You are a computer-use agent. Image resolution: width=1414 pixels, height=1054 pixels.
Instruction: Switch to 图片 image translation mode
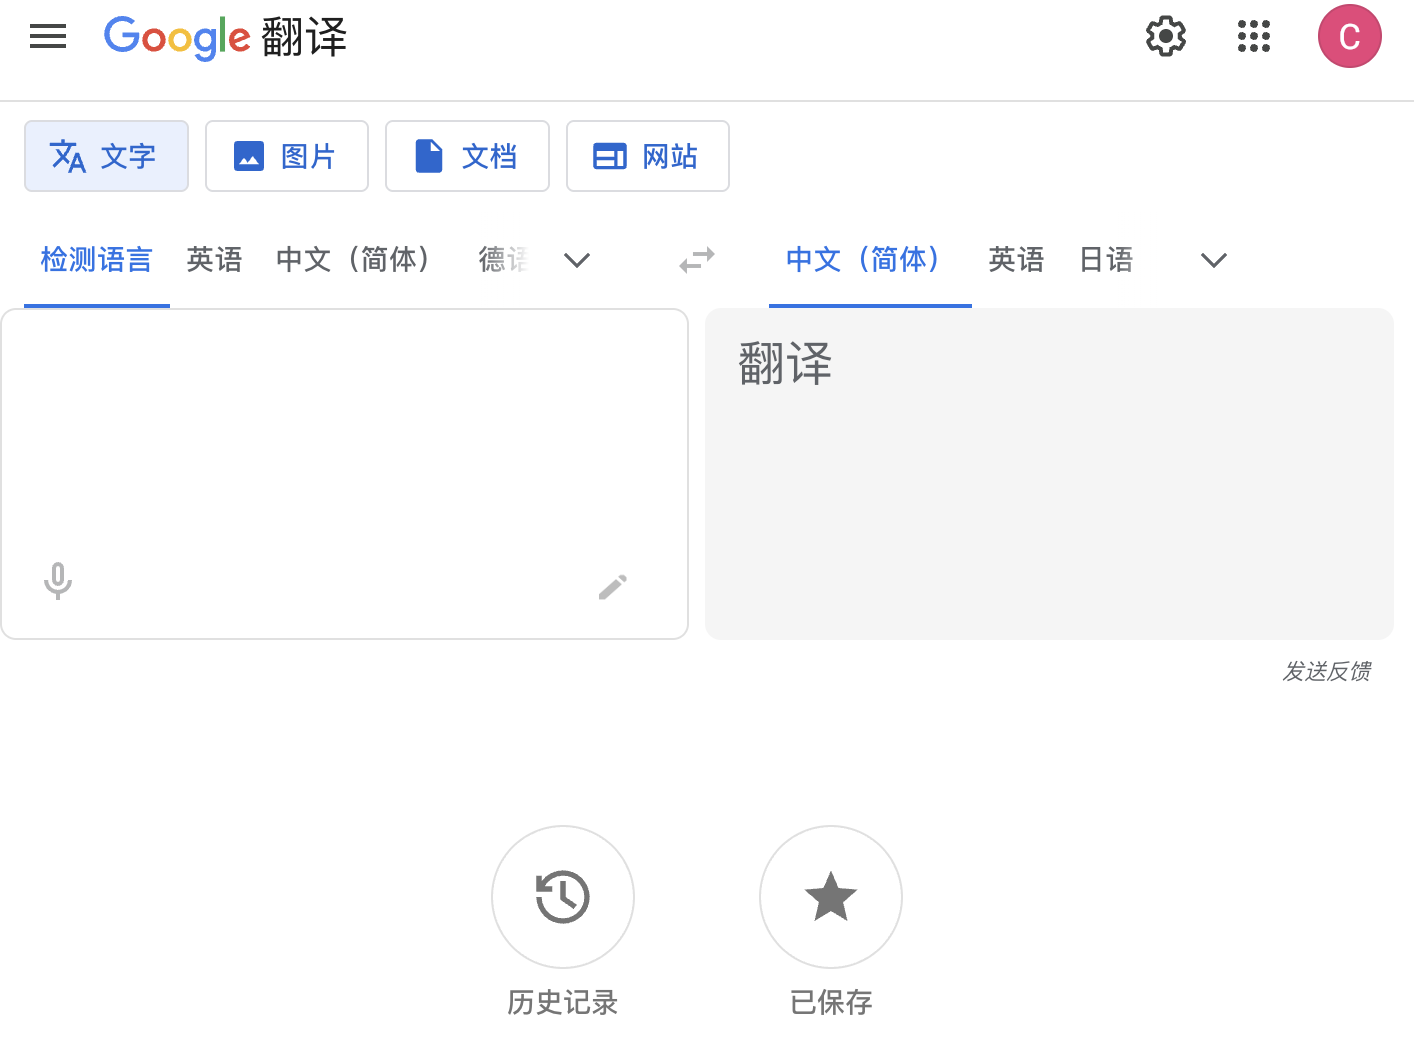click(287, 156)
